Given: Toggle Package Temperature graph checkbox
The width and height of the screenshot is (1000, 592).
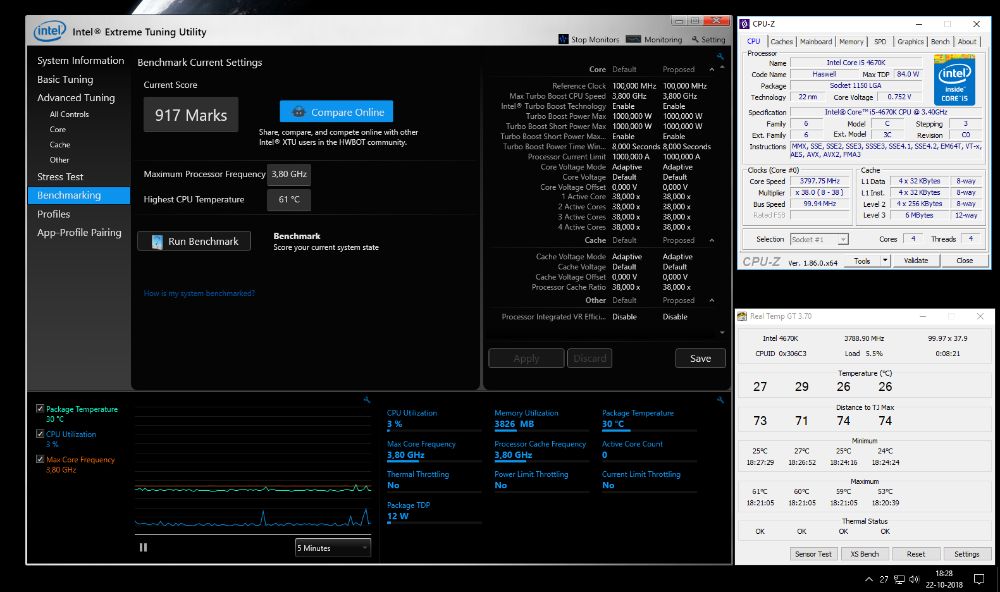Looking at the screenshot, I should coord(40,408).
